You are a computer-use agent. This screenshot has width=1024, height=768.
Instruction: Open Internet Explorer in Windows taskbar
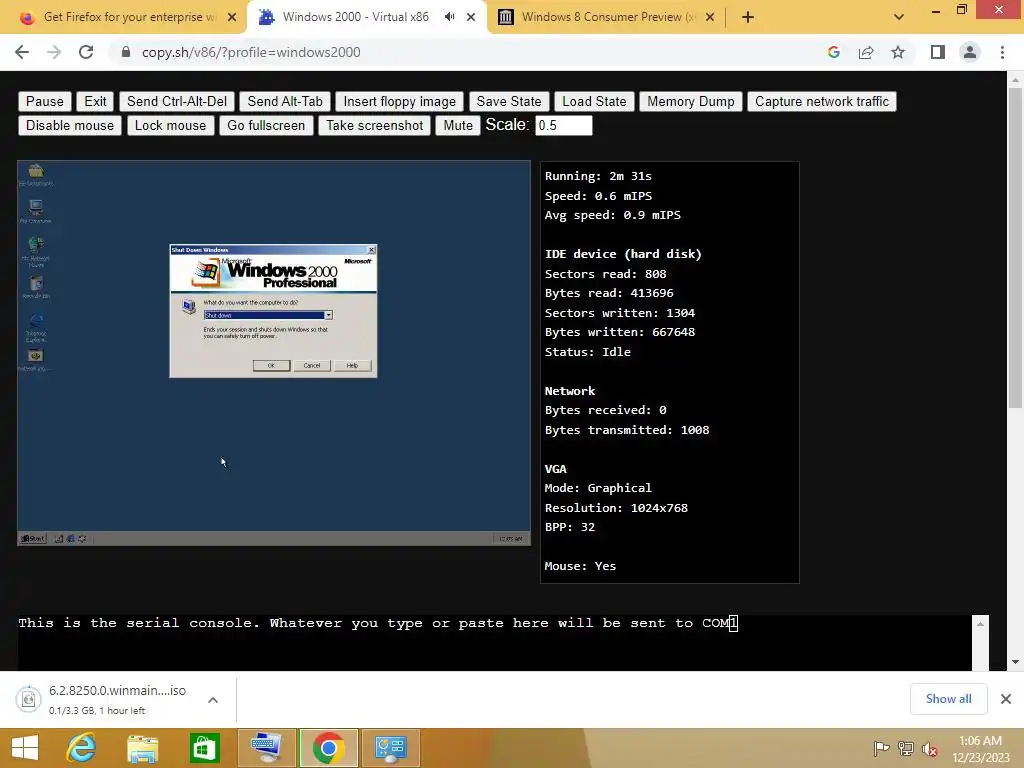[81, 748]
